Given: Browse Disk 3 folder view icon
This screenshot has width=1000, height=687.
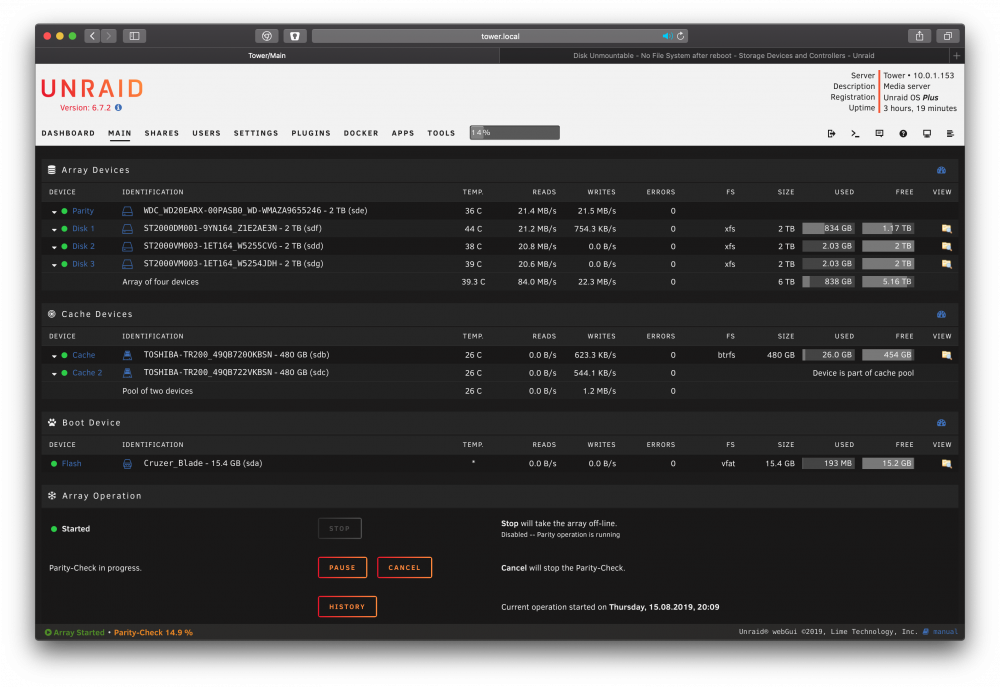Looking at the screenshot, I should pyautogui.click(x=946, y=264).
